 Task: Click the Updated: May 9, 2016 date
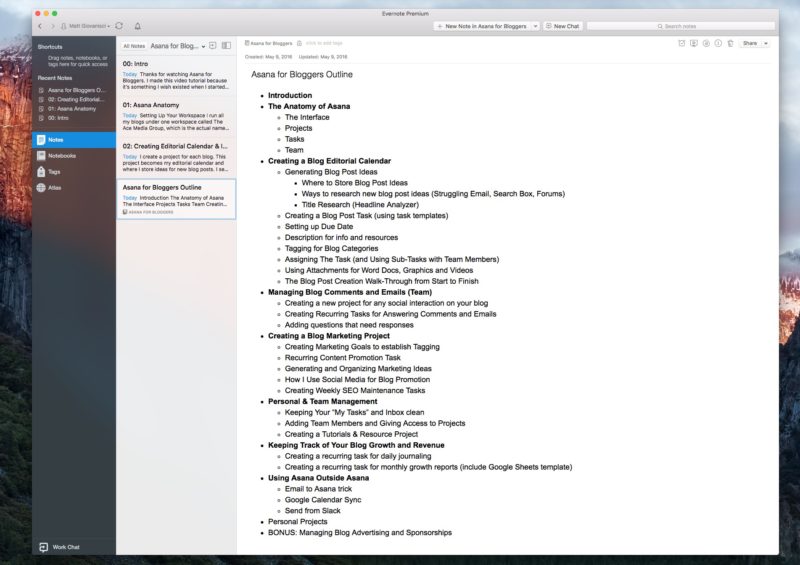click(323, 57)
